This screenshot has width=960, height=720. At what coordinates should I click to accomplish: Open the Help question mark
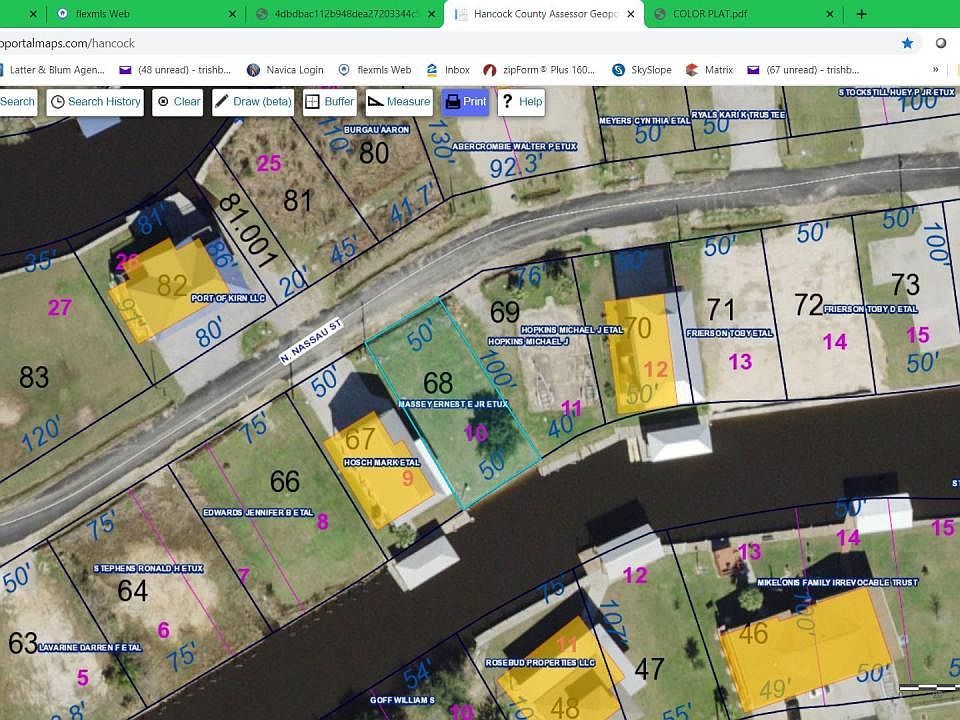[x=521, y=102]
